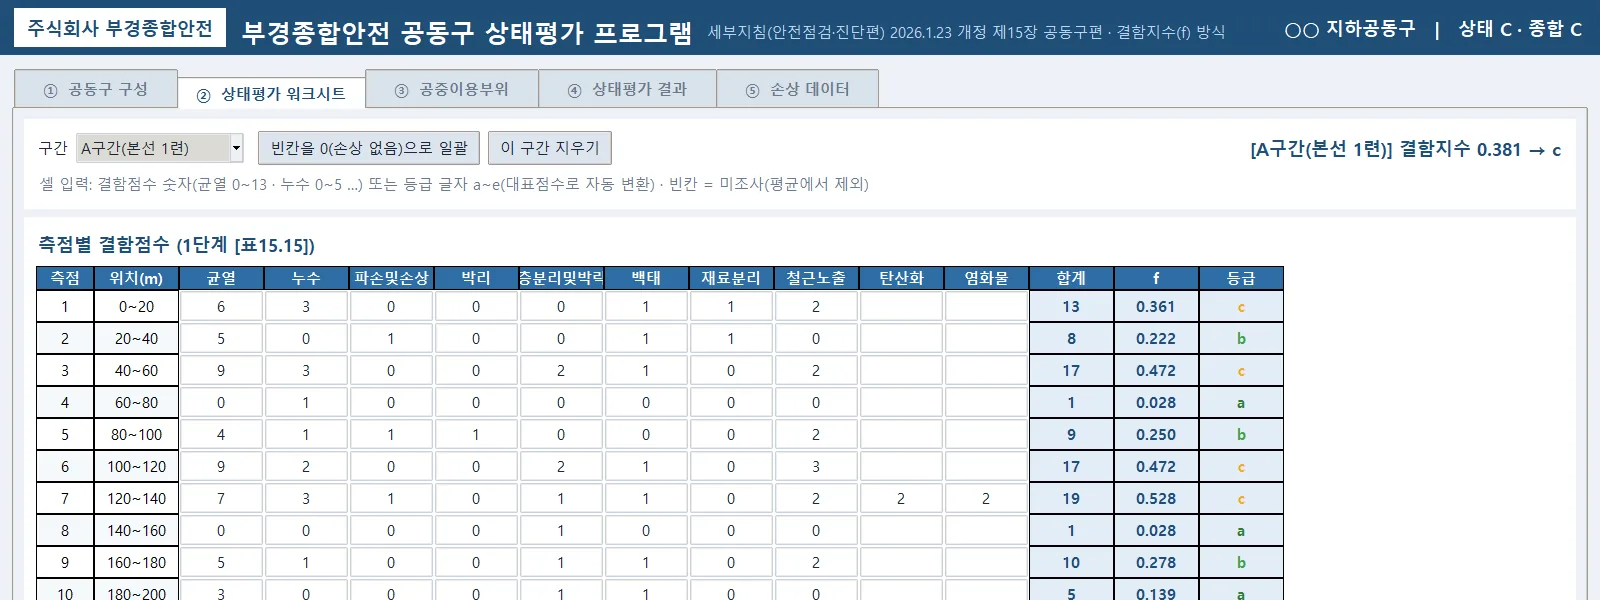
Task: Open the 상태평가 결과 tab
Action: 627,89
